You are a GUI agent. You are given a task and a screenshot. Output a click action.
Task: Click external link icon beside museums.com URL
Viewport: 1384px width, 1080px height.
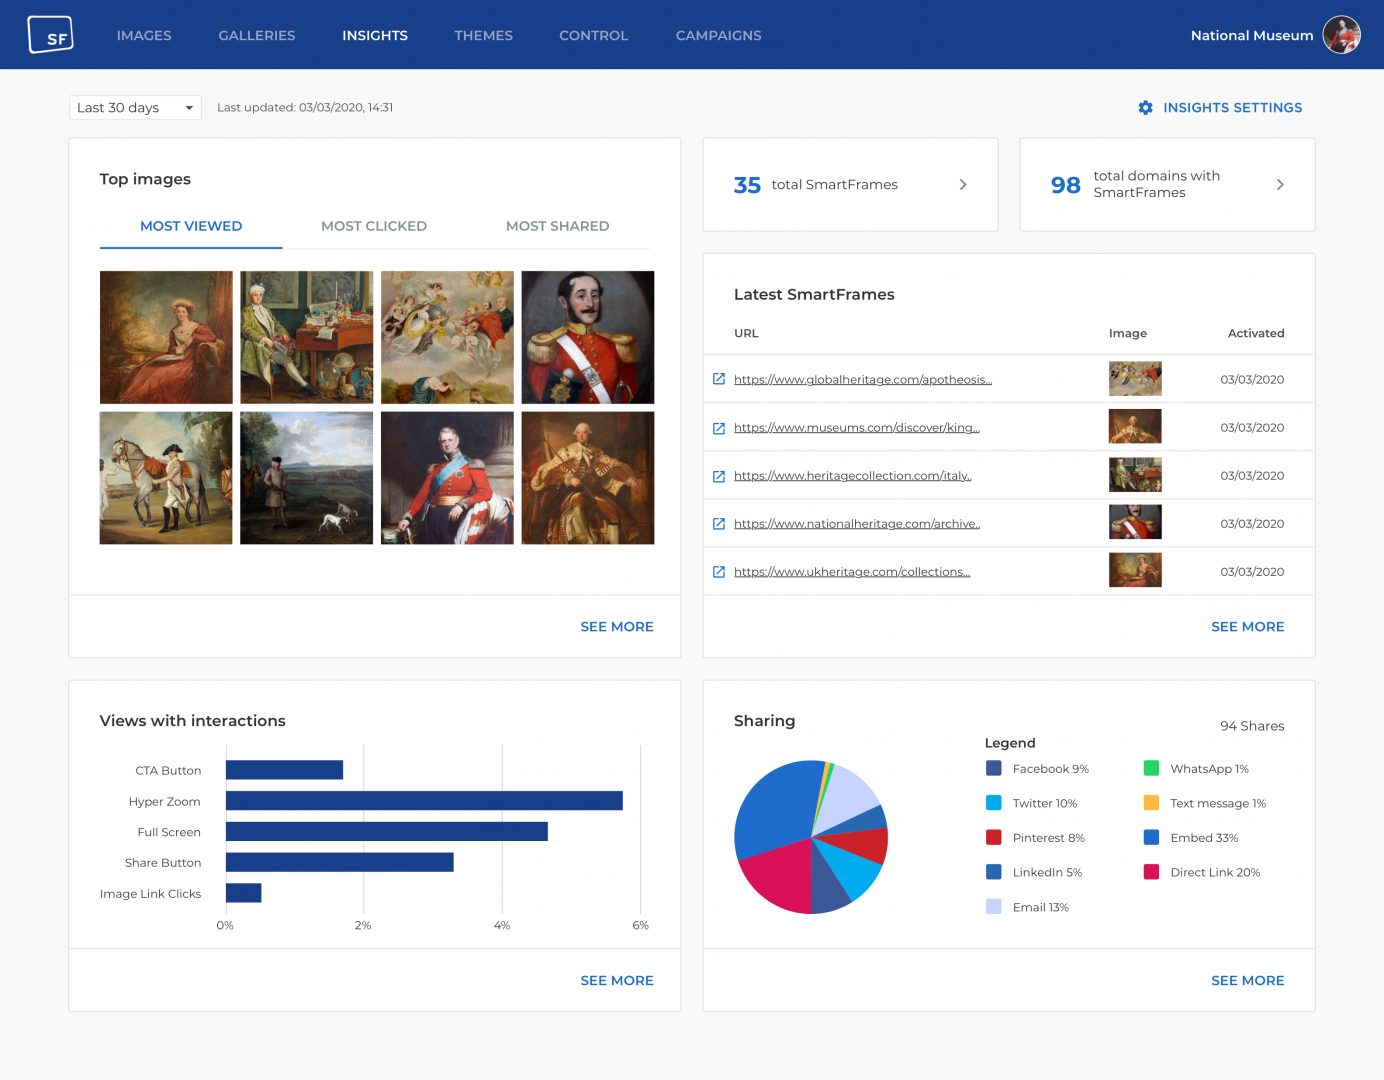(718, 428)
